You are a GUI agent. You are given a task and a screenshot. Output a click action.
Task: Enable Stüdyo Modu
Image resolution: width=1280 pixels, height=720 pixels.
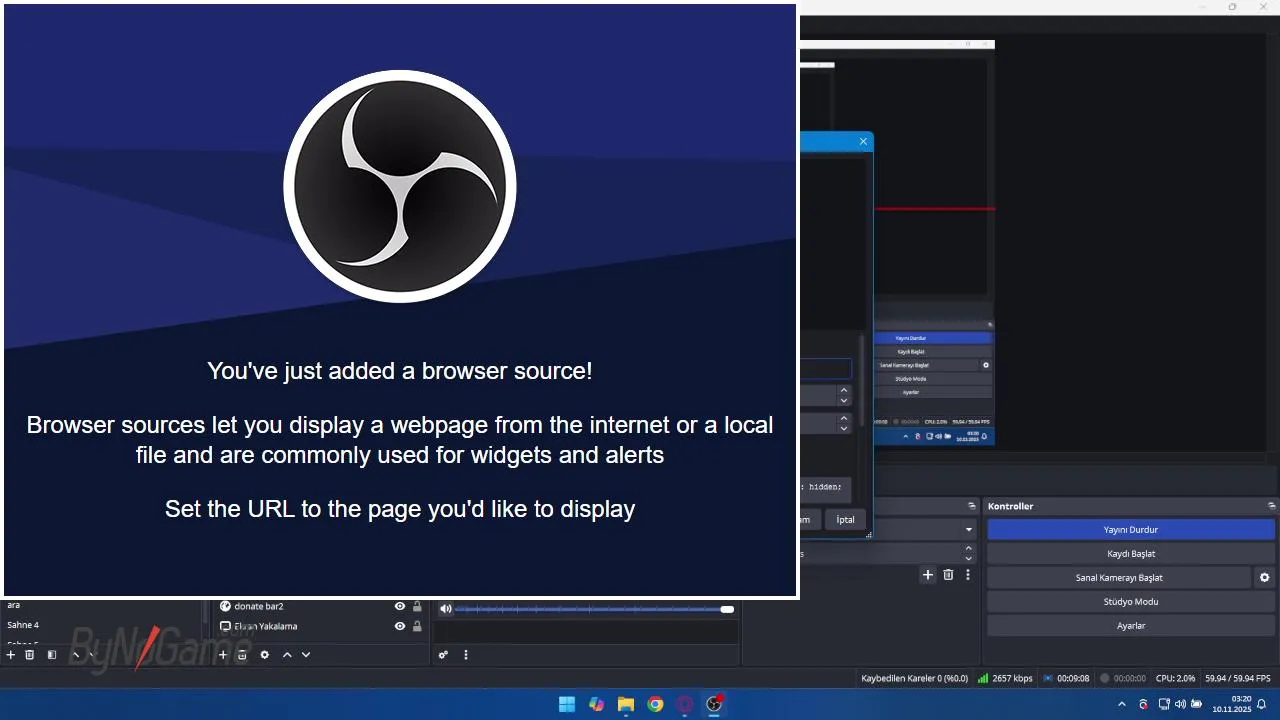click(1131, 602)
